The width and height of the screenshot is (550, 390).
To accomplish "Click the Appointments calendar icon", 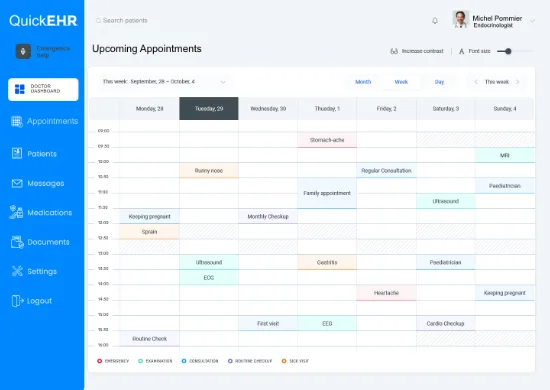I will [x=16, y=121].
